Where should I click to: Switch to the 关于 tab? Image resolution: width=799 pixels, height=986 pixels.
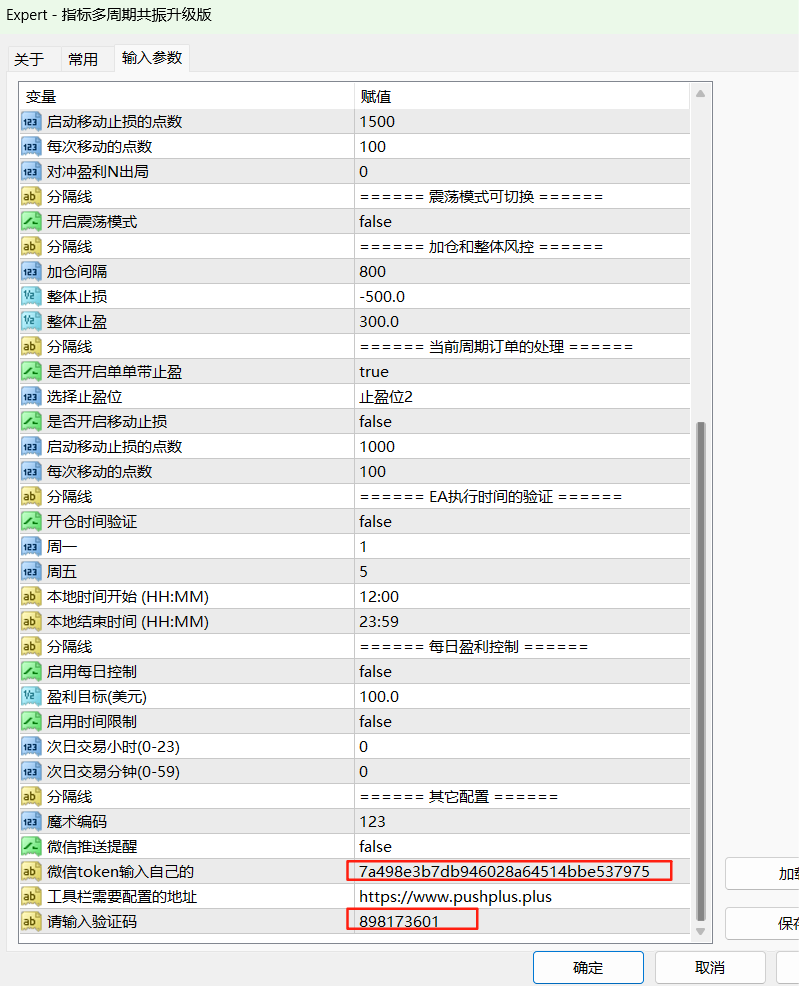point(30,59)
